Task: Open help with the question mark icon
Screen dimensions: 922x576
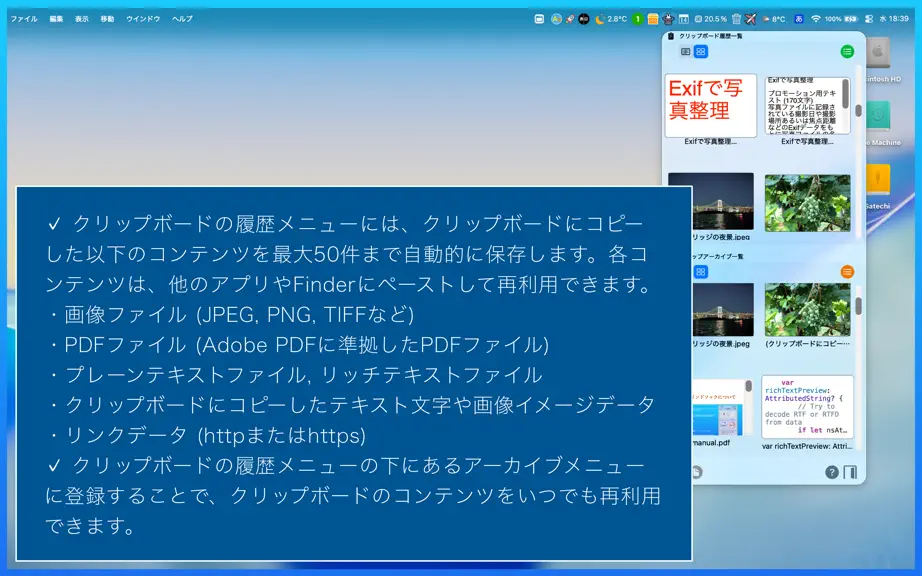Action: [831, 472]
